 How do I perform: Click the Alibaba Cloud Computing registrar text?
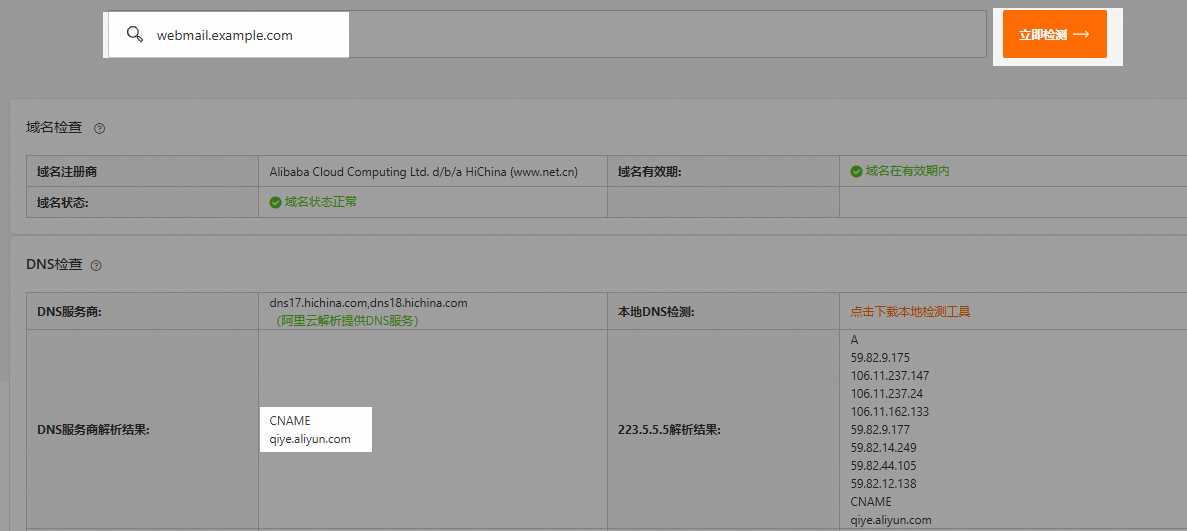(423, 171)
